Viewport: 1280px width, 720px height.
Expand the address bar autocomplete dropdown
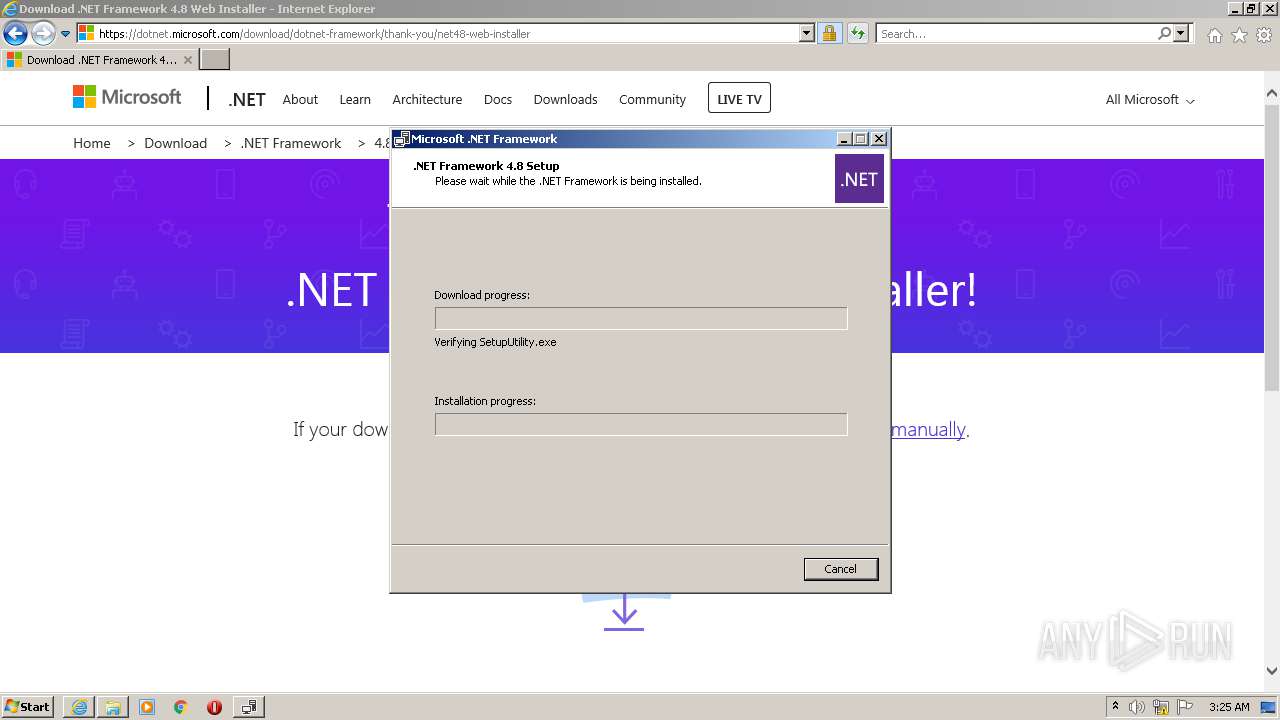point(807,33)
